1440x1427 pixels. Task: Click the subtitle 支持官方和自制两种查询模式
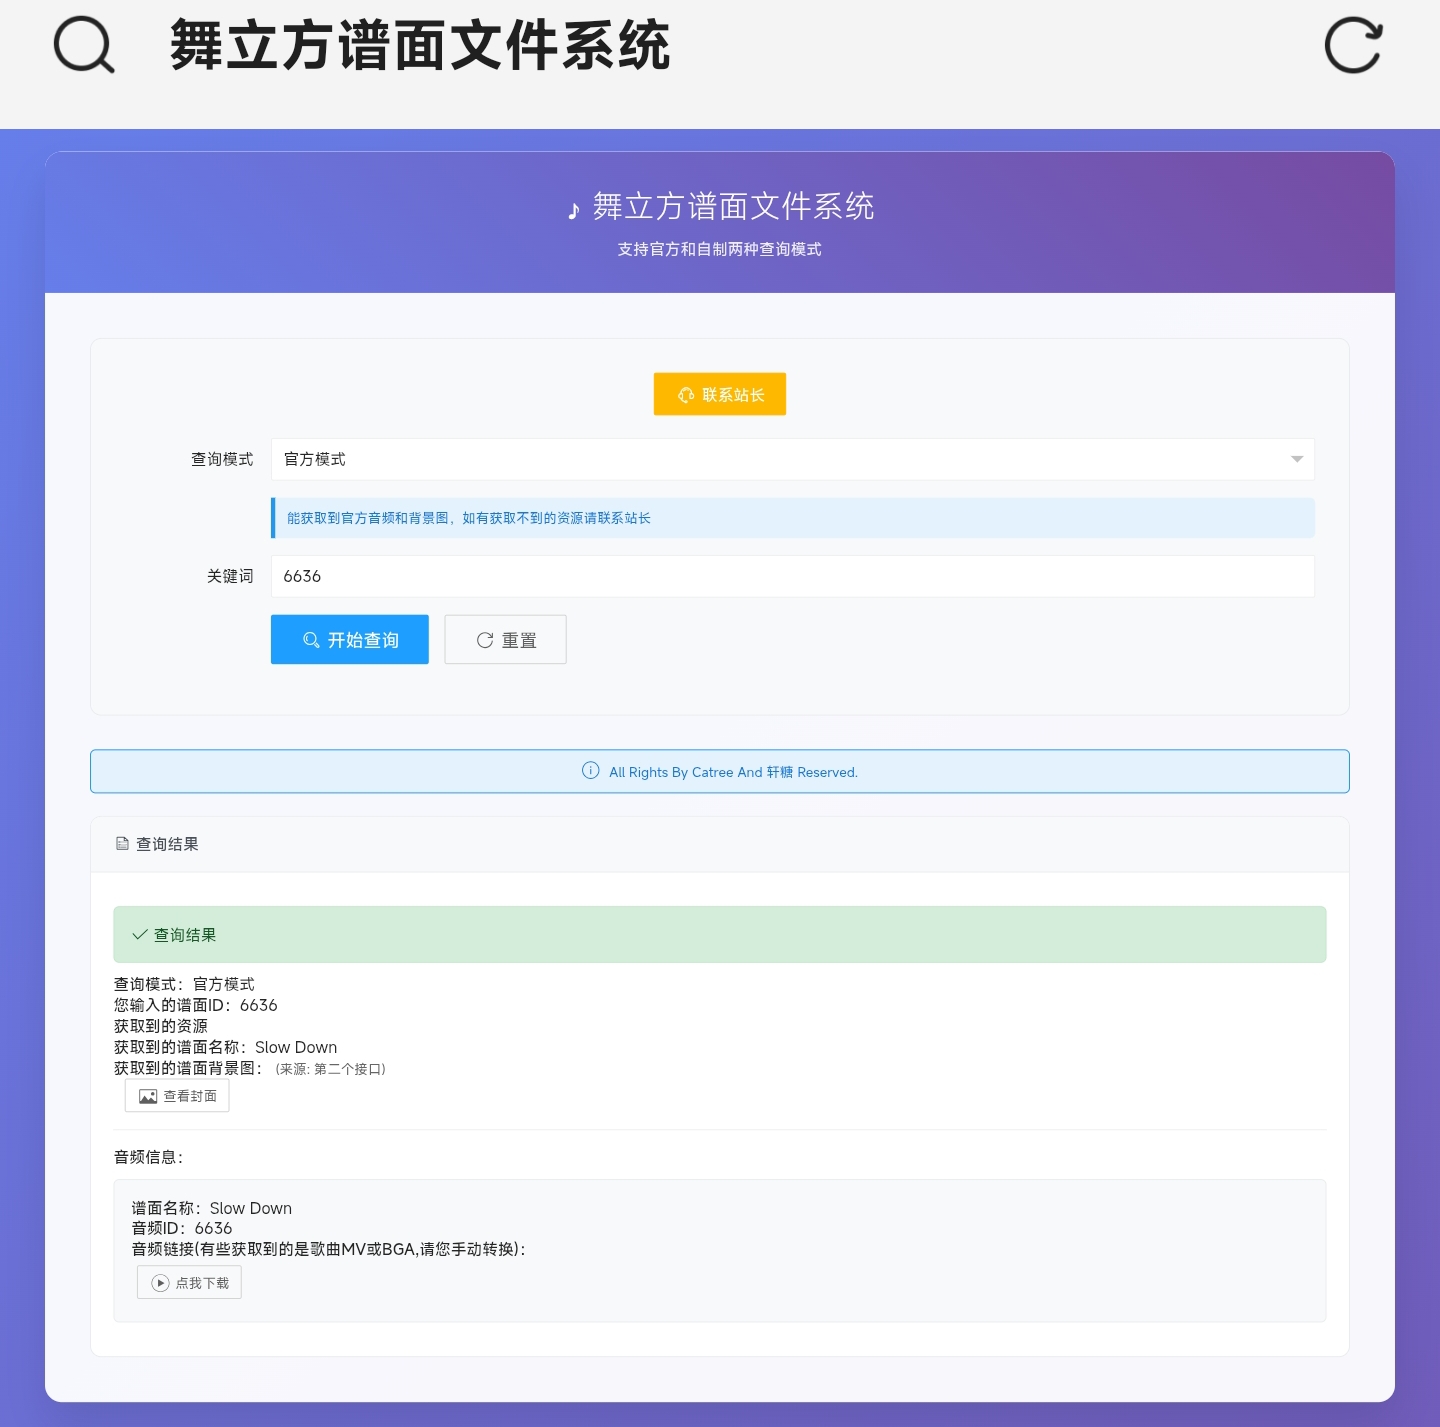[x=720, y=249]
